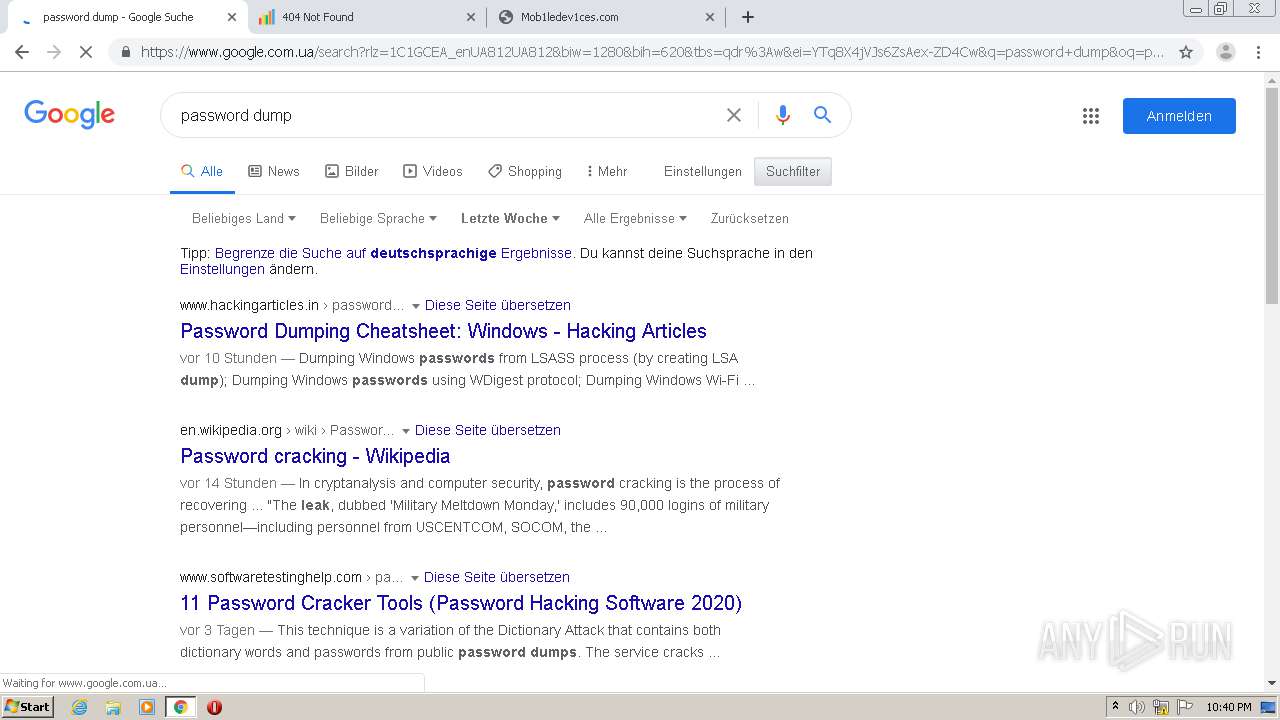Screen dimensions: 1280x720
Task: Expand Beliebige Sprache filter
Action: click(378, 218)
